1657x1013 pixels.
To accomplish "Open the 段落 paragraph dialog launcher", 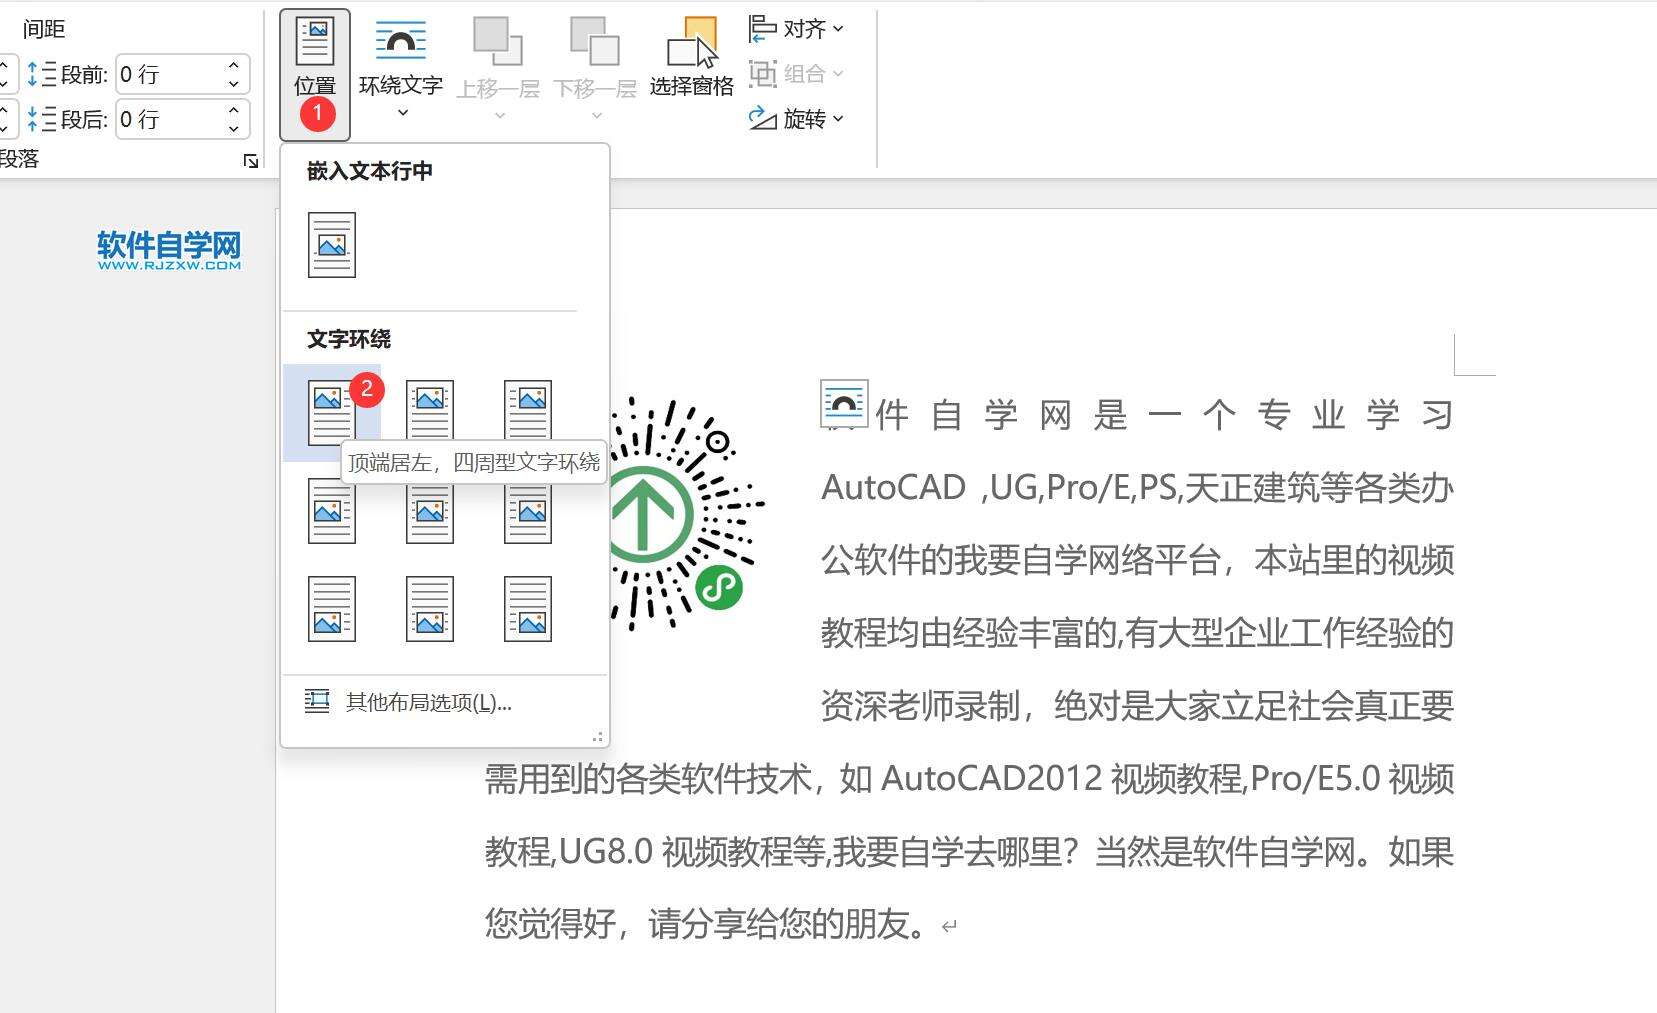I will point(251,161).
